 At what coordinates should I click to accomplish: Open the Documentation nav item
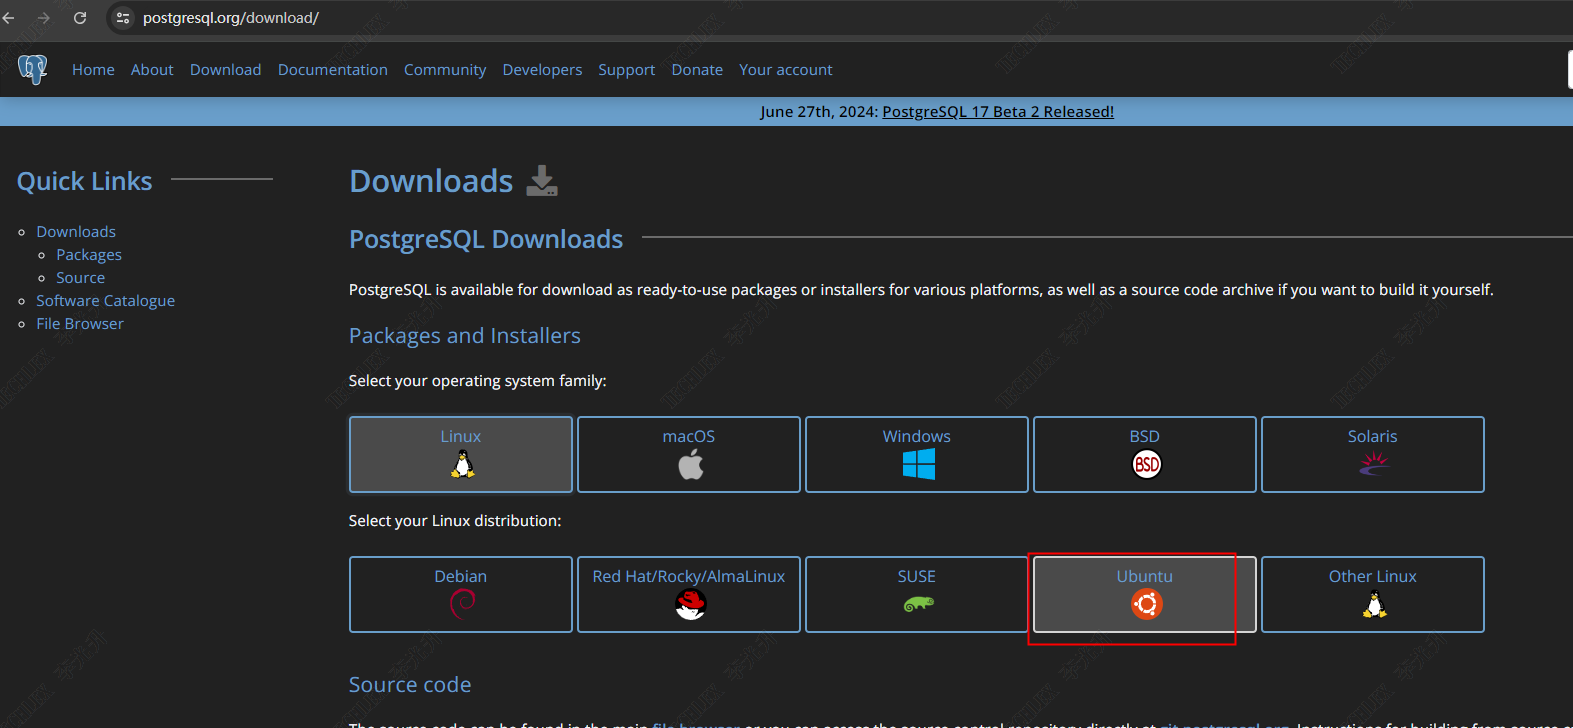pos(333,70)
